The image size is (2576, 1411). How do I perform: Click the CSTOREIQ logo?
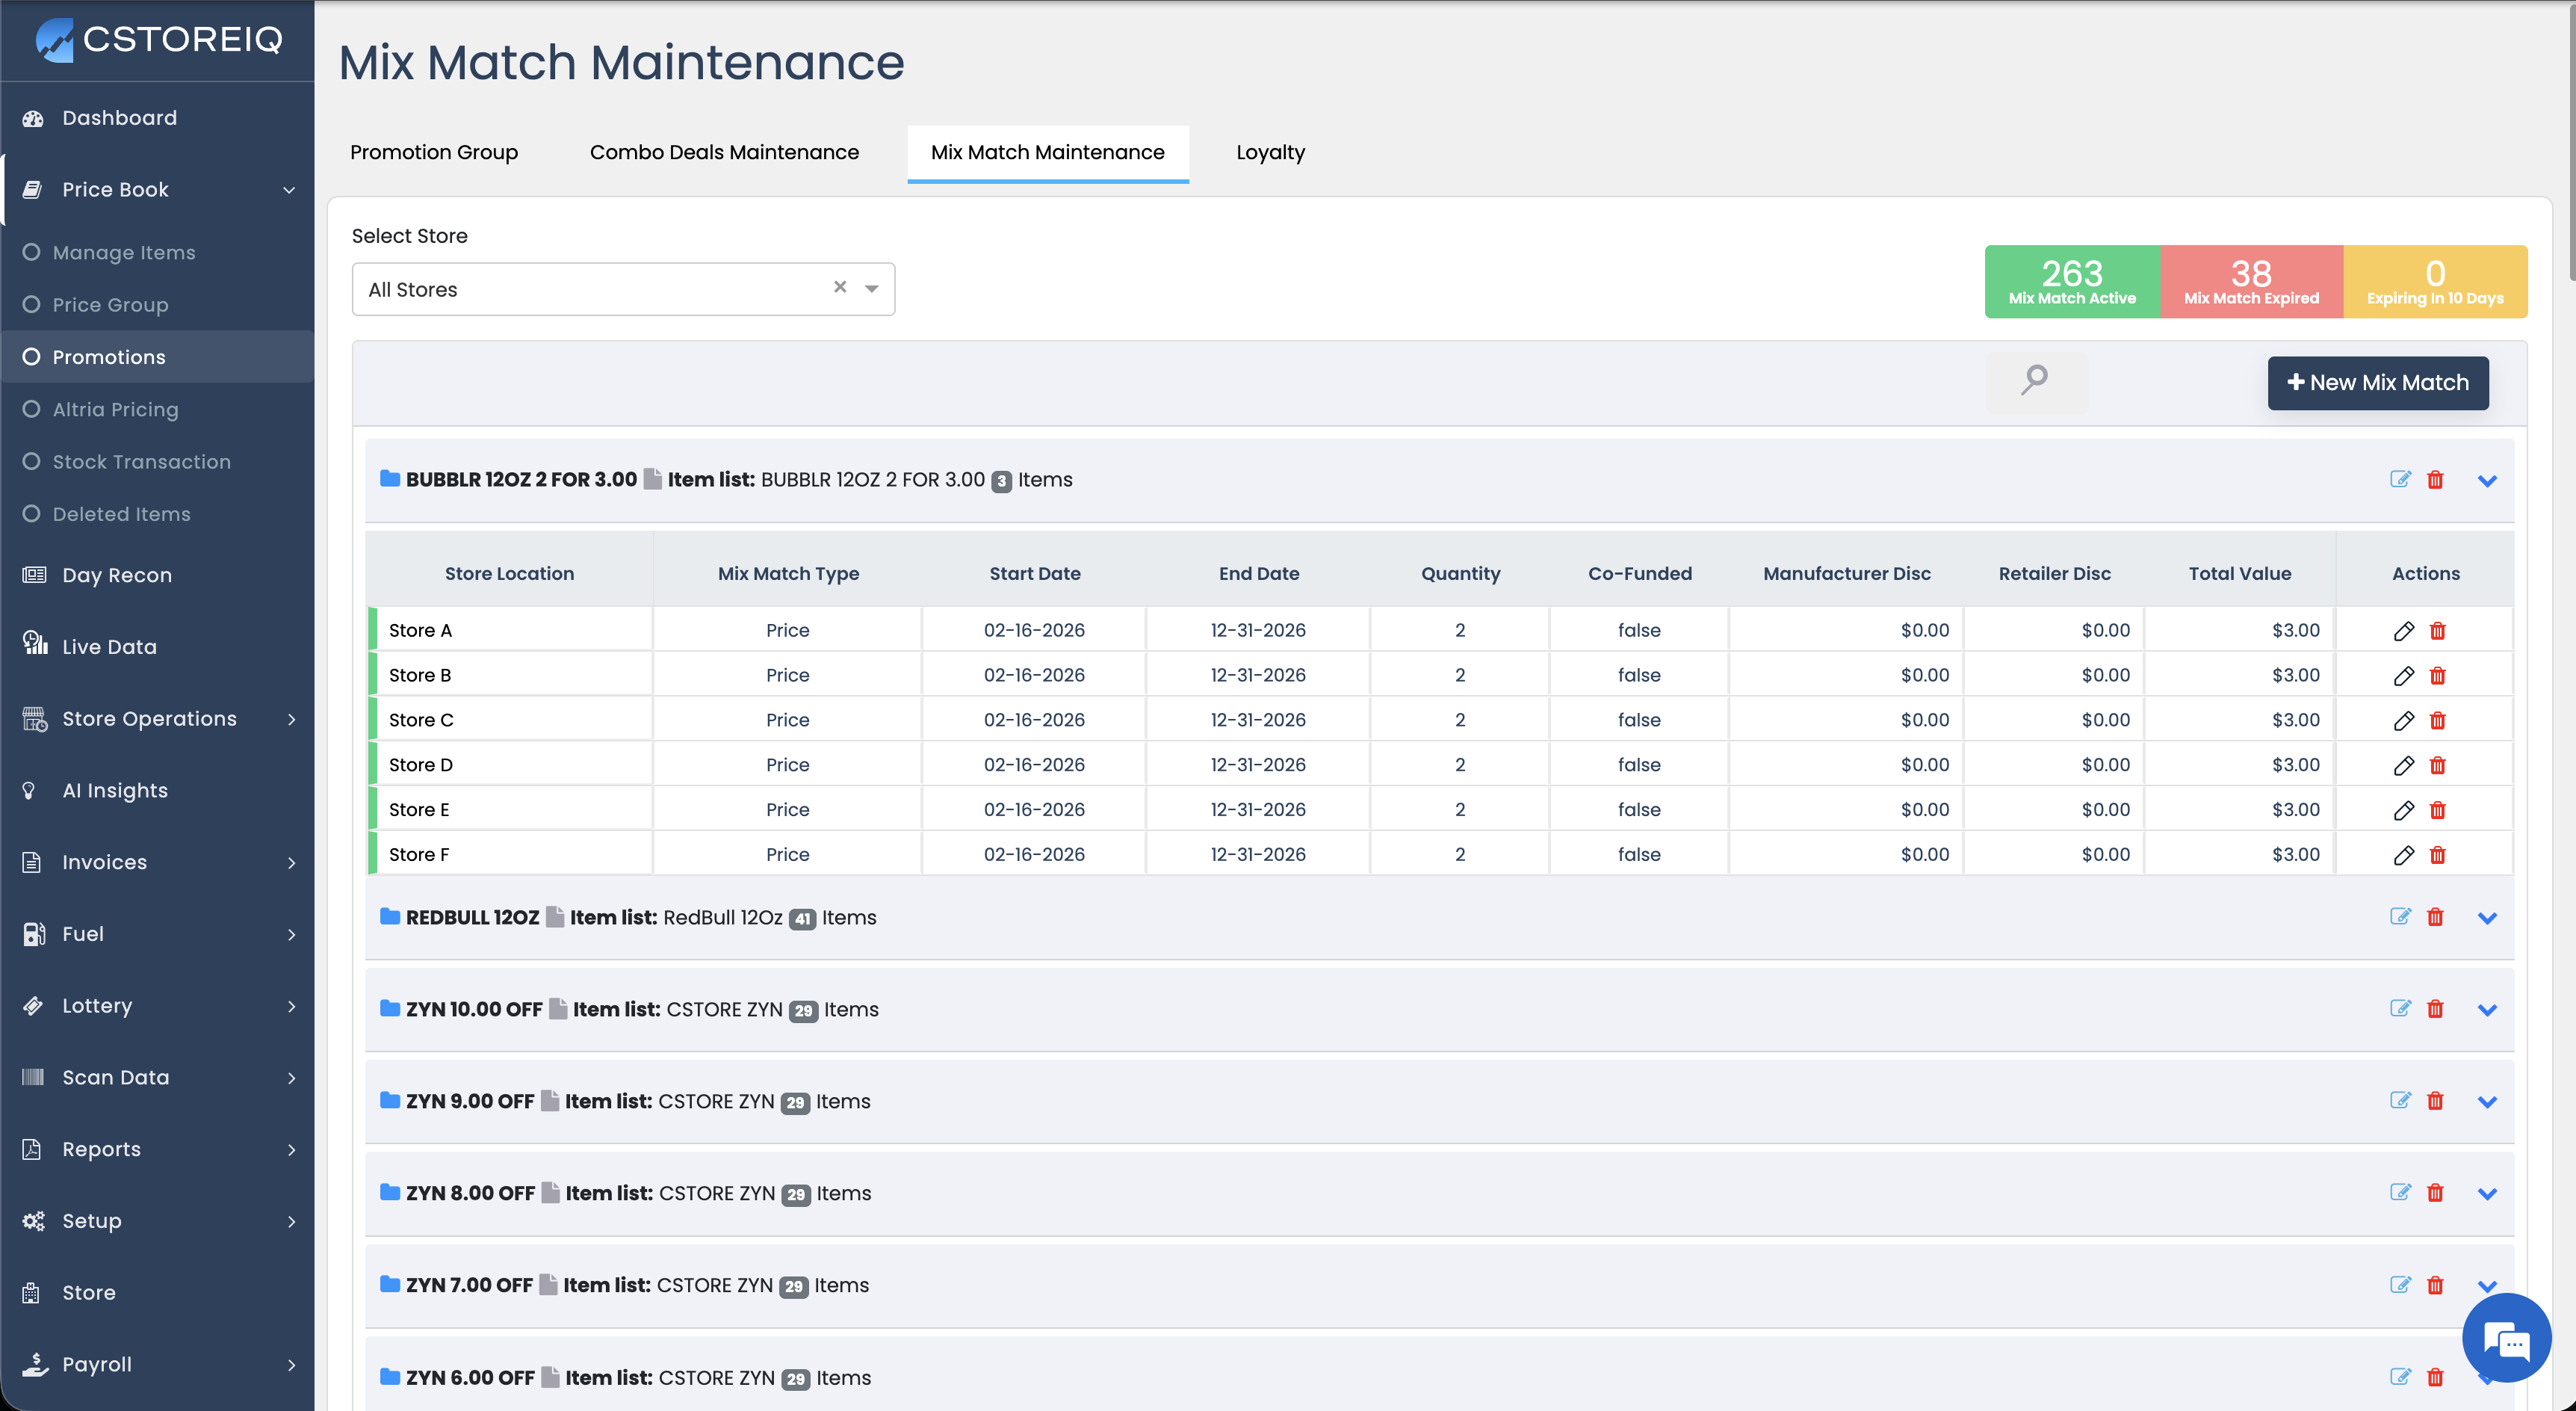(159, 39)
